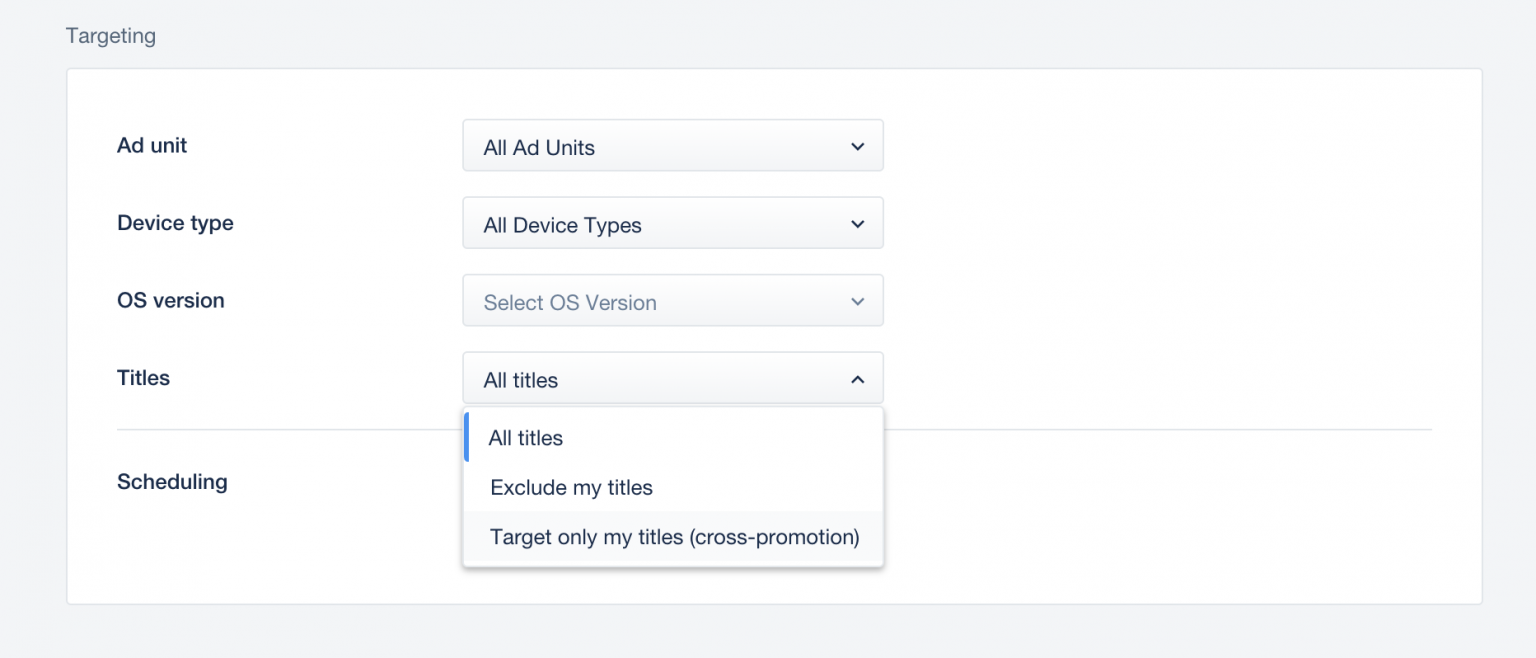Screen dimensions: 1536x658
Task: Expand the OS version selector chevron
Action: point(857,300)
